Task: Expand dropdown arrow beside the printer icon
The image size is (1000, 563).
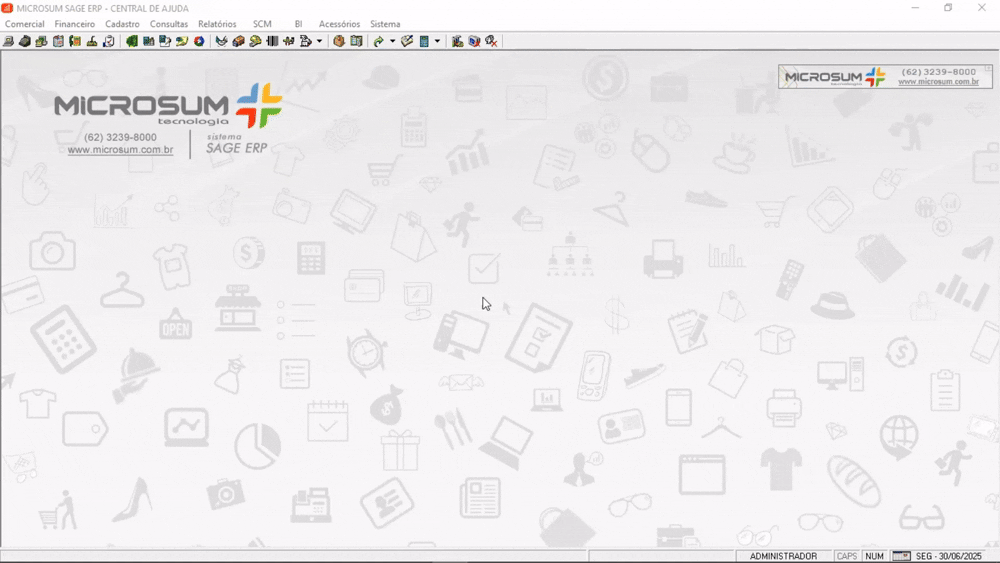Action: click(319, 41)
